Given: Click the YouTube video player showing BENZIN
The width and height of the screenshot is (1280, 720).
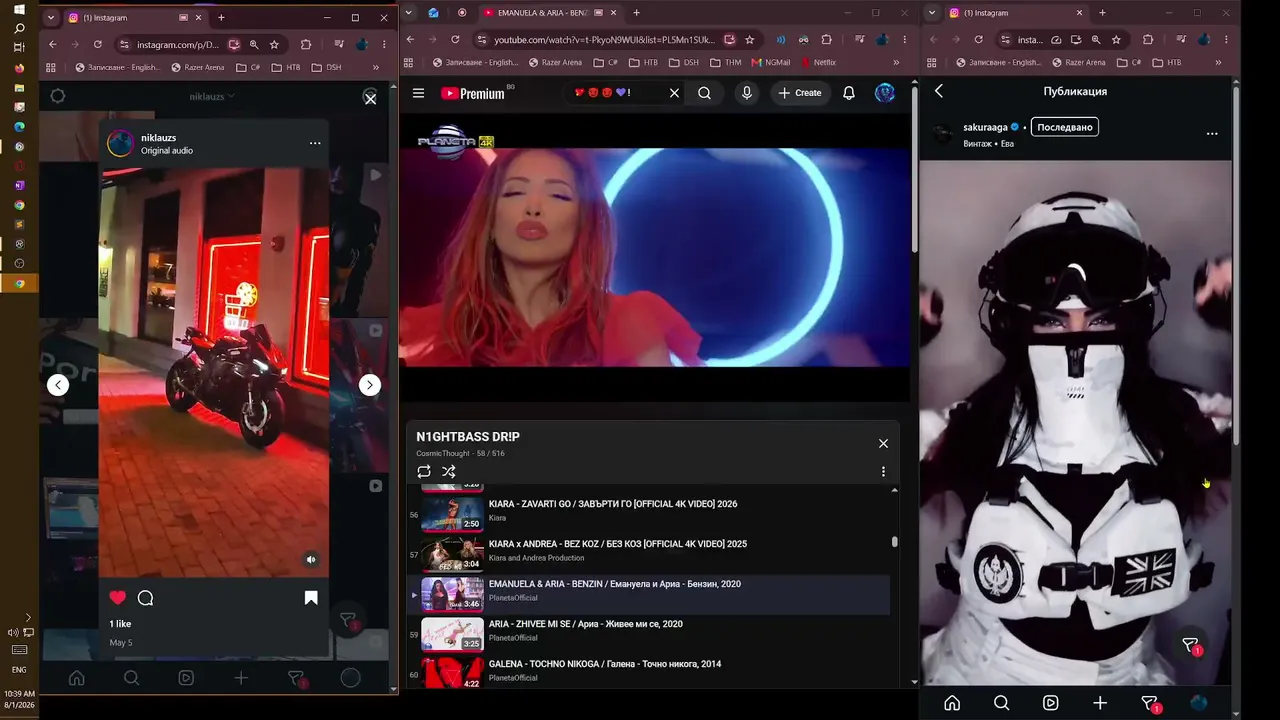Looking at the screenshot, I should [x=655, y=257].
